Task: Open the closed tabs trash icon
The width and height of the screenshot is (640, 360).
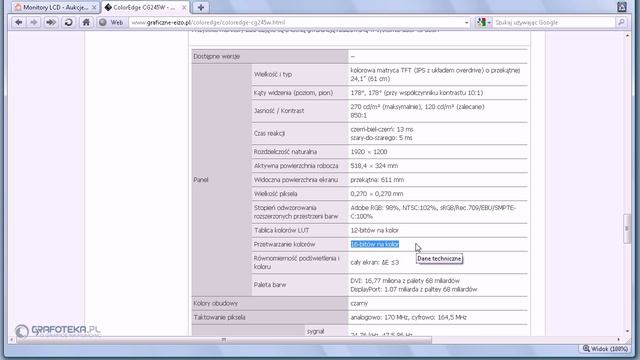Action: coord(622,7)
